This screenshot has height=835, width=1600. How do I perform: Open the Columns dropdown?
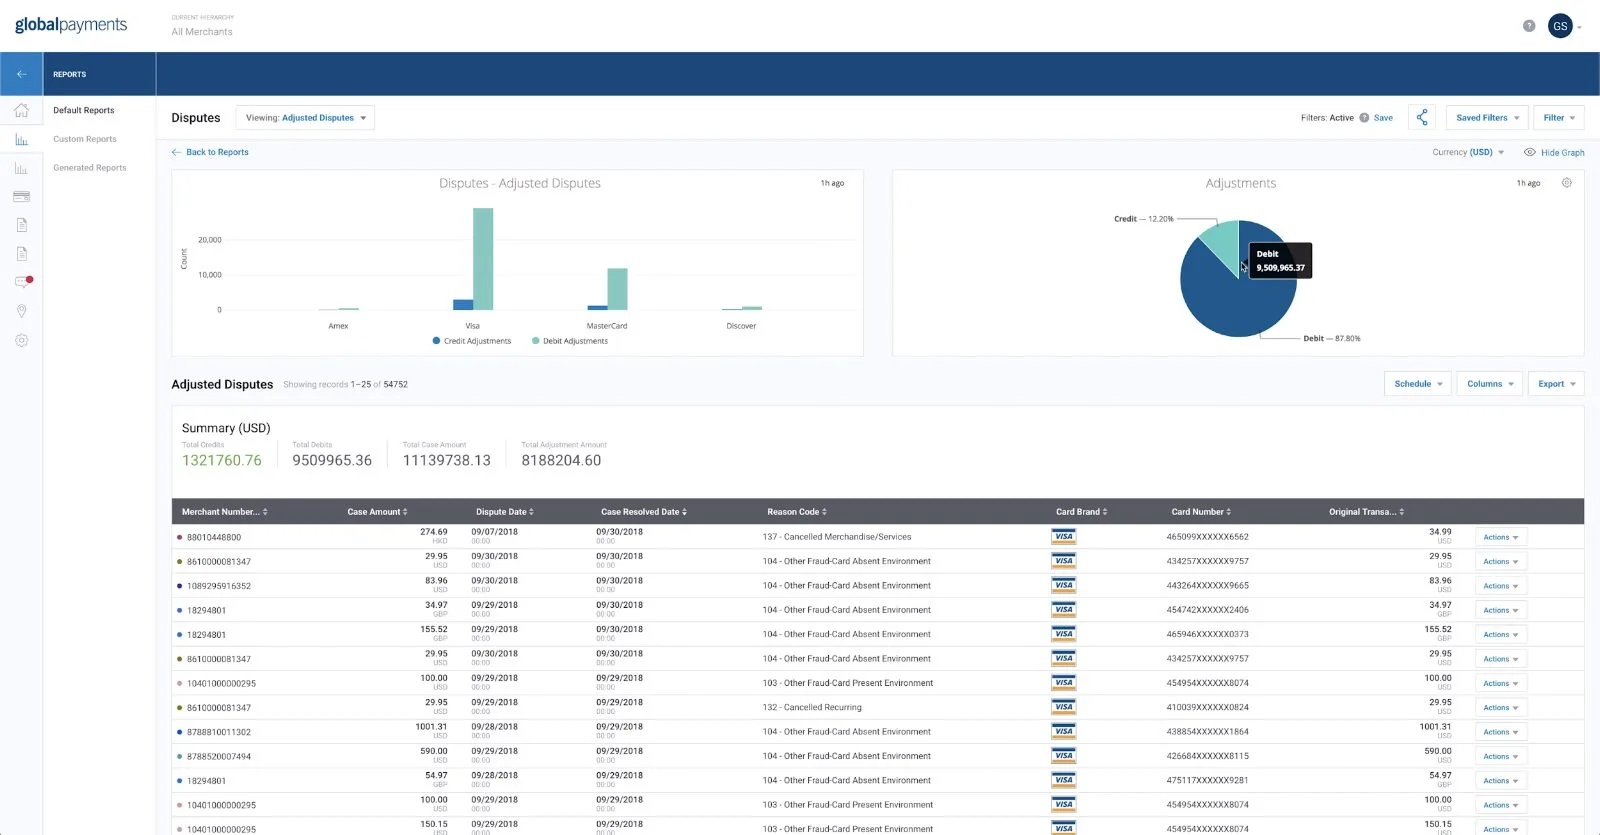(1490, 384)
